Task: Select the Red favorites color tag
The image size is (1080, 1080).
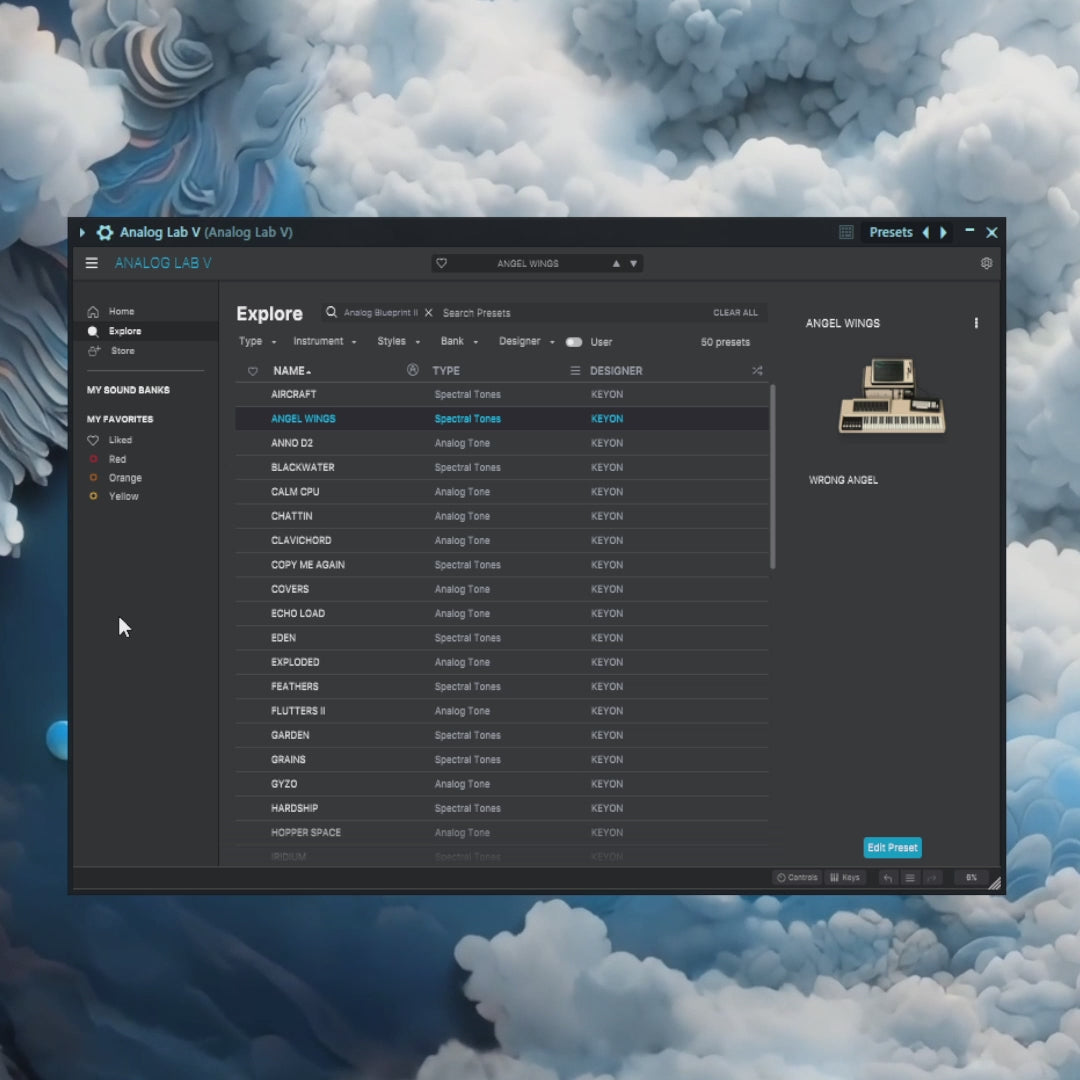Action: [117, 459]
